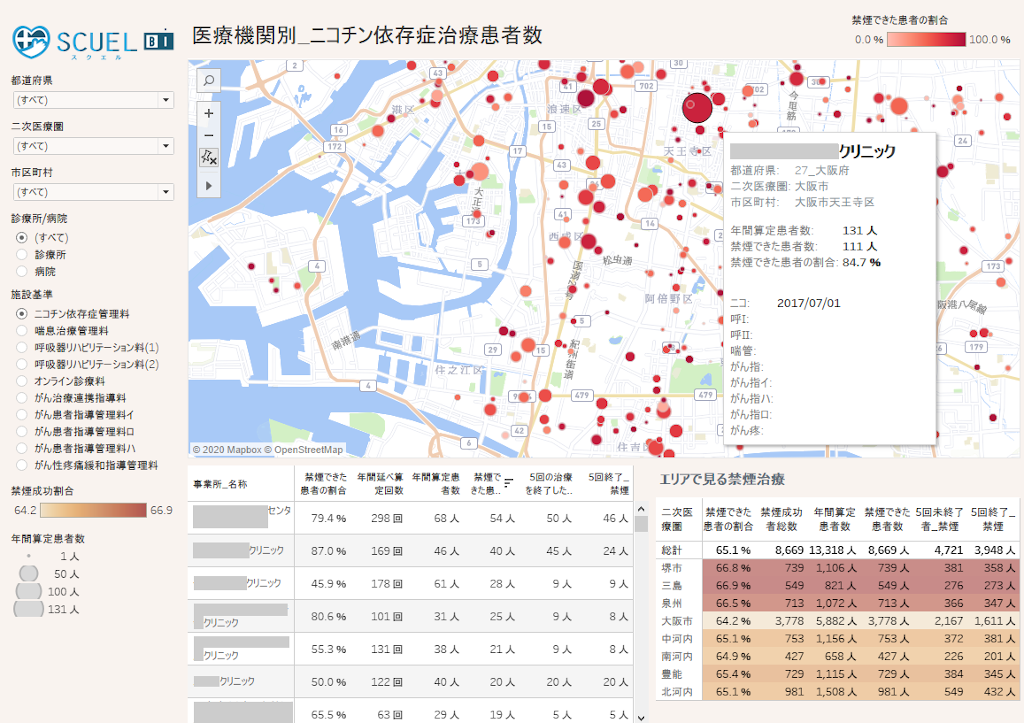Image resolution: width=1024 pixels, height=723 pixels.
Task: Expand map tools with the arrow icon
Action: coord(208,185)
